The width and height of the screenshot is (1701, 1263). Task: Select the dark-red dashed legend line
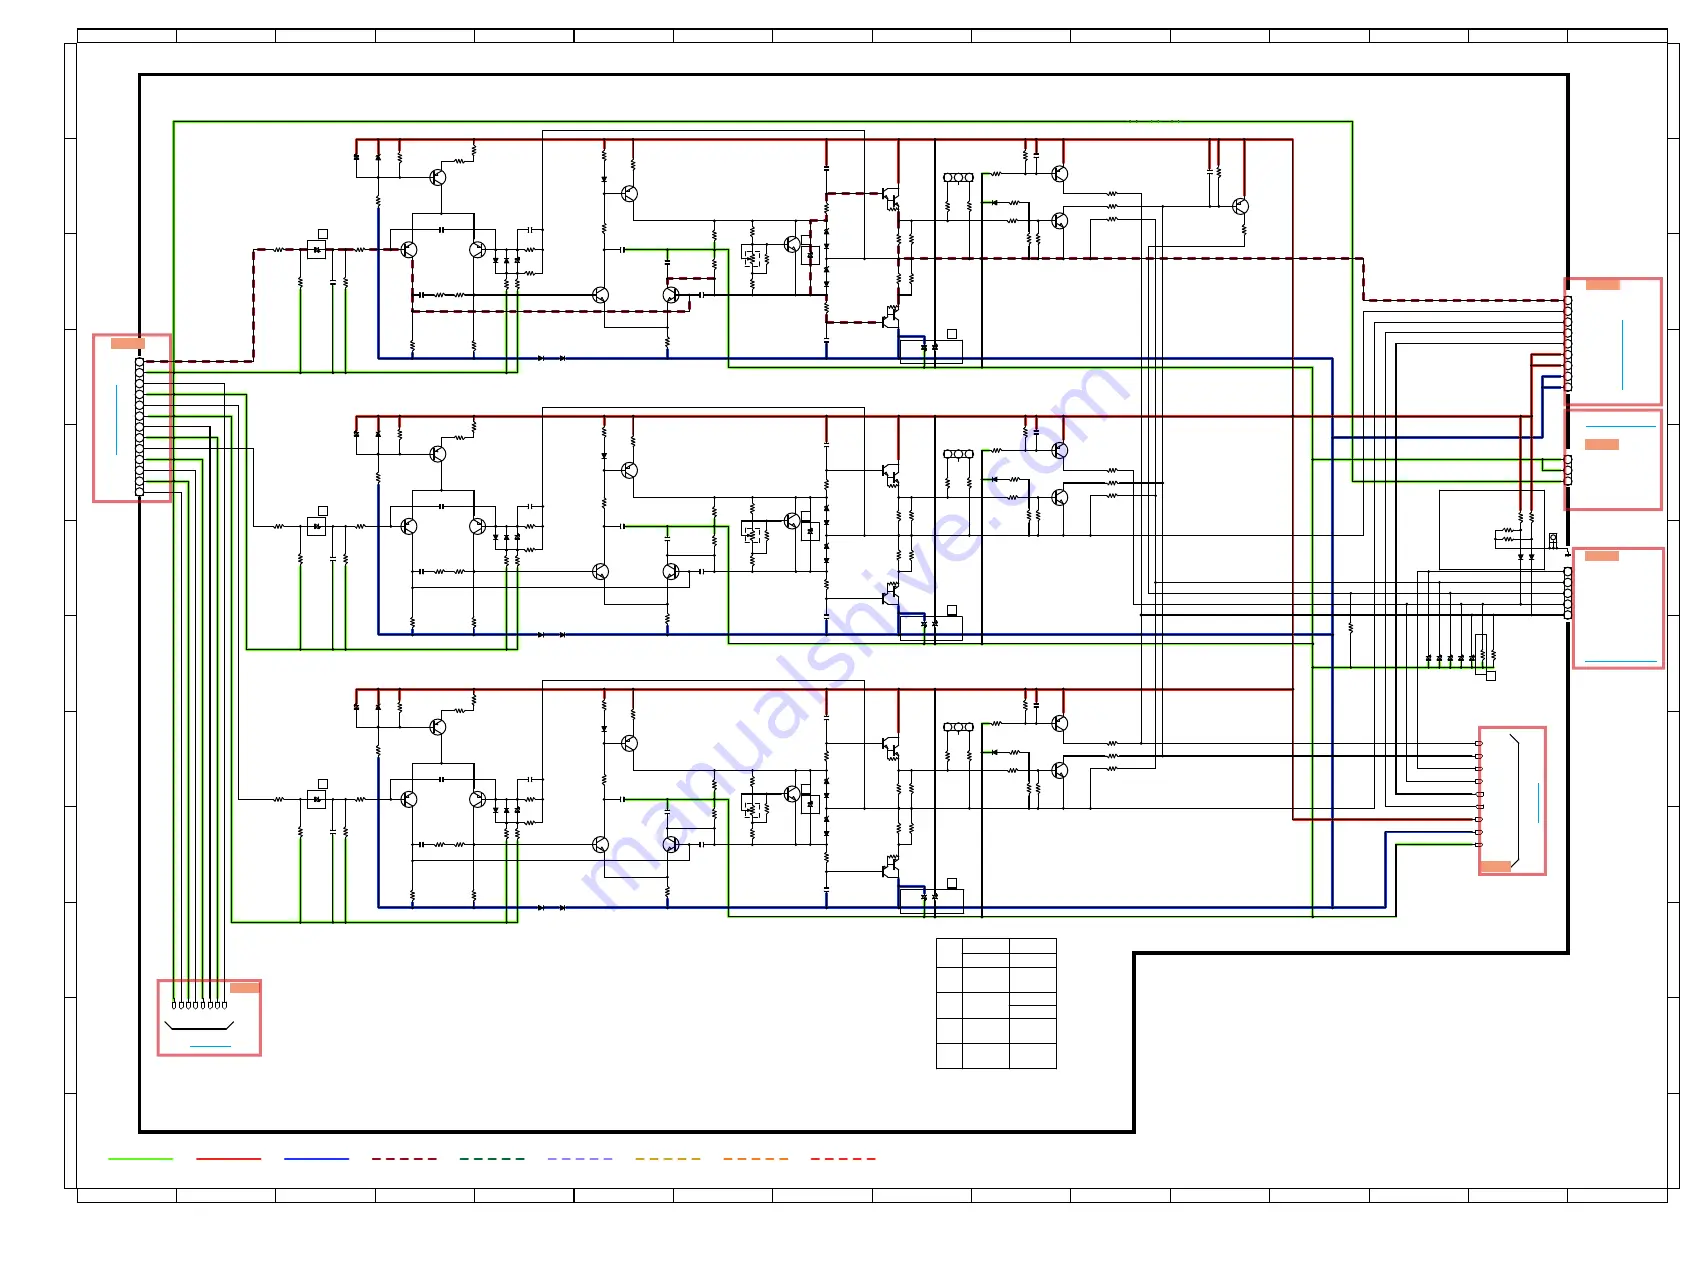click(x=404, y=1159)
